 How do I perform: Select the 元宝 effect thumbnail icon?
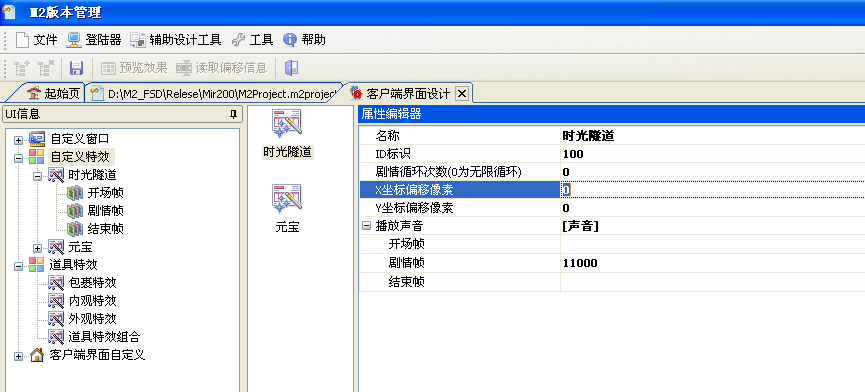(x=287, y=198)
